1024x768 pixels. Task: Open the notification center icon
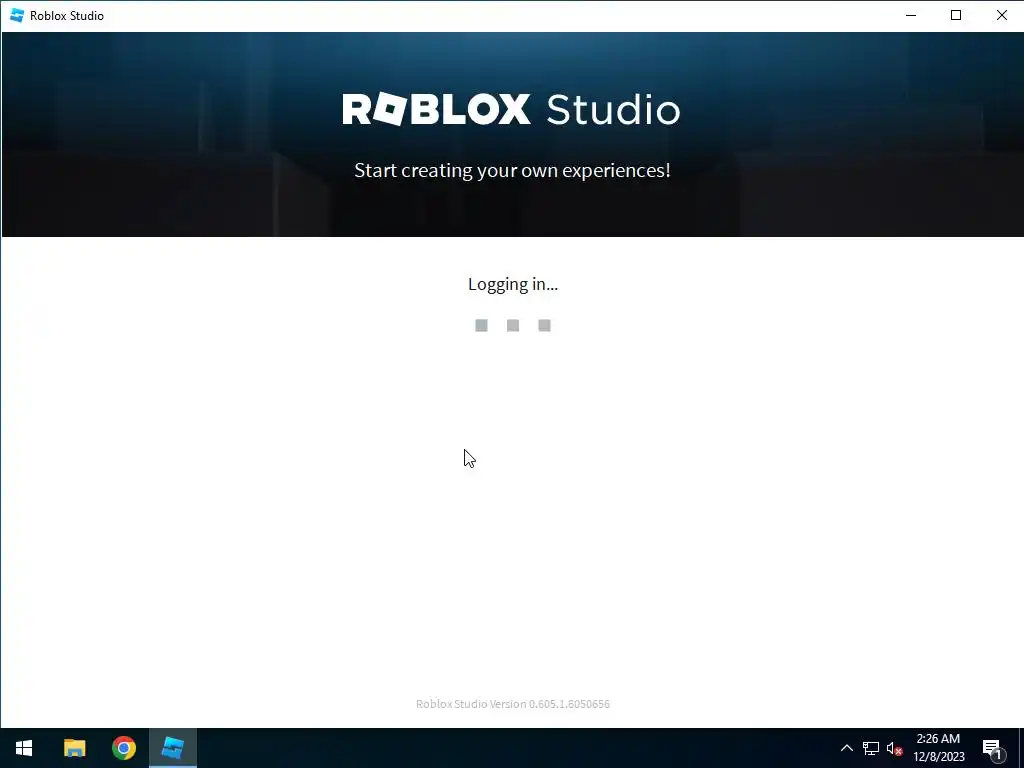tap(993, 749)
